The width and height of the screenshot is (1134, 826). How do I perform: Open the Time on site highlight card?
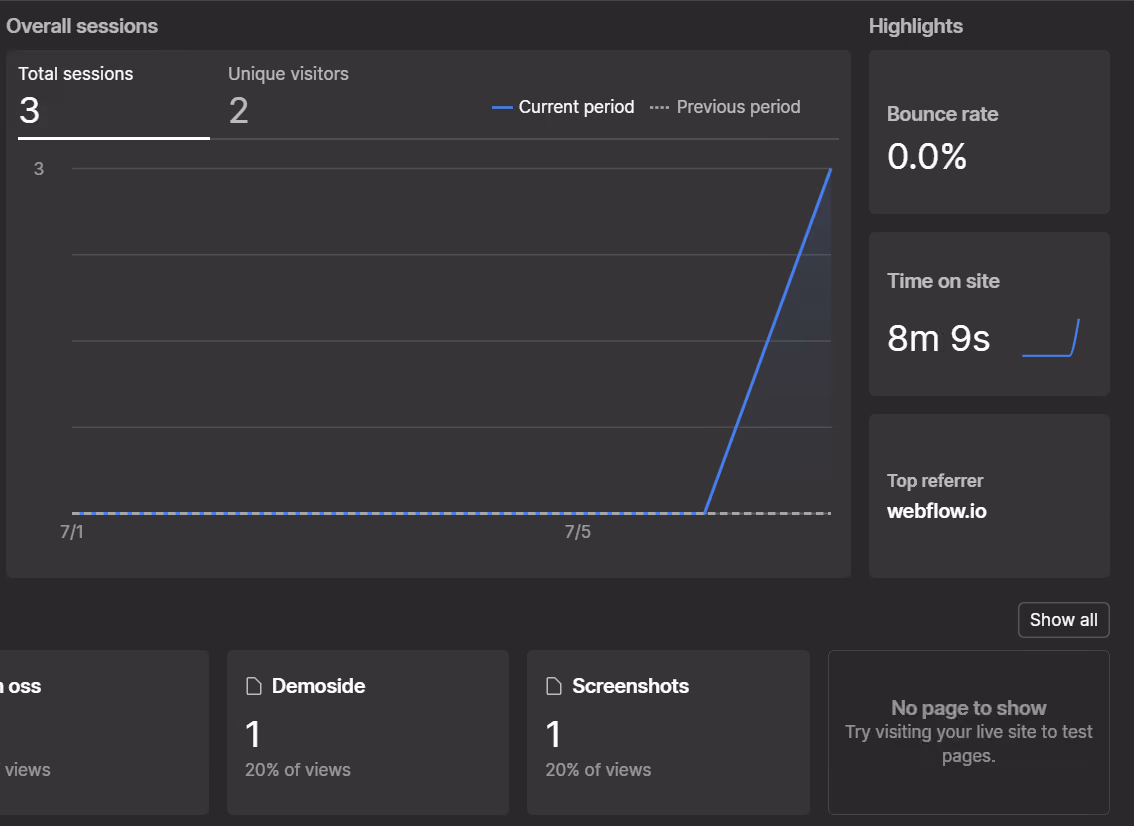[x=989, y=314]
